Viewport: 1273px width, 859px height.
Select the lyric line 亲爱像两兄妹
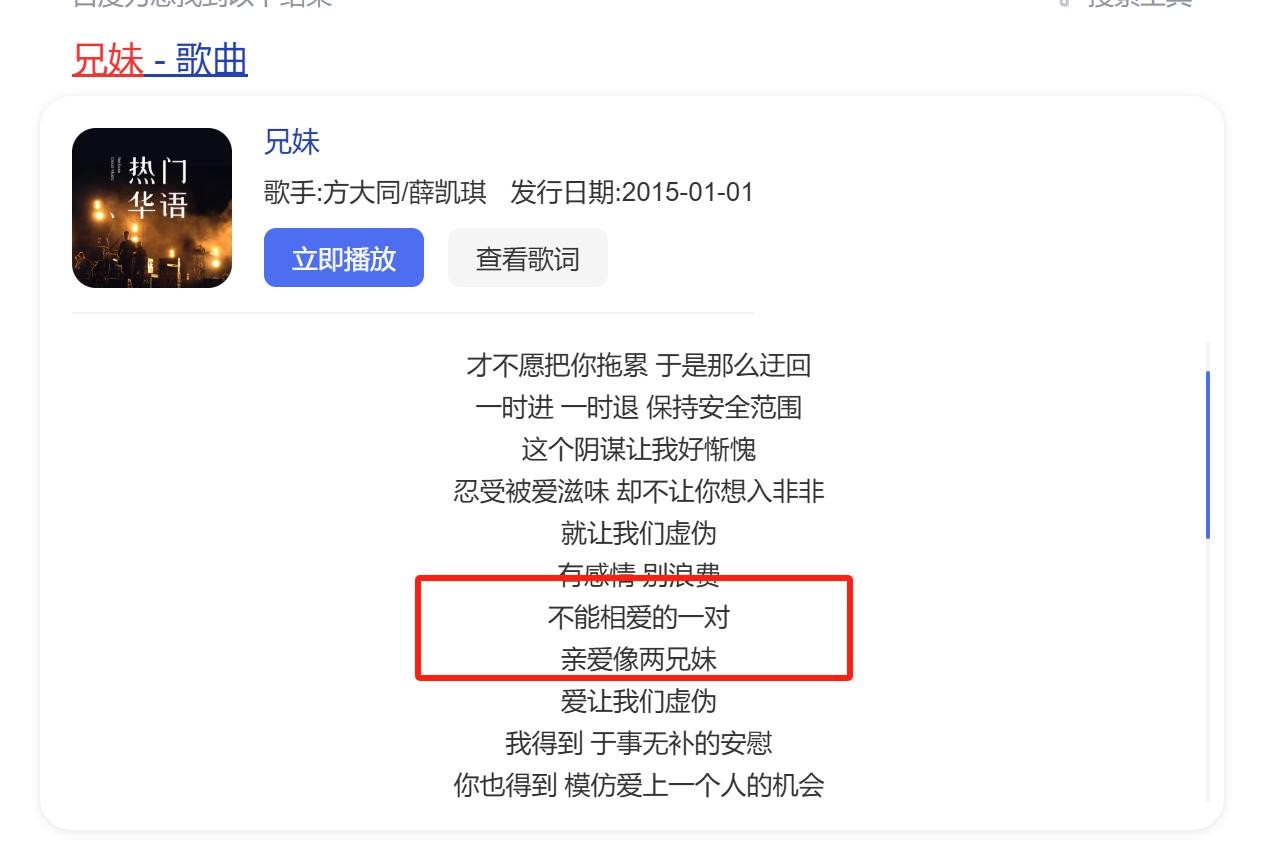pos(638,659)
